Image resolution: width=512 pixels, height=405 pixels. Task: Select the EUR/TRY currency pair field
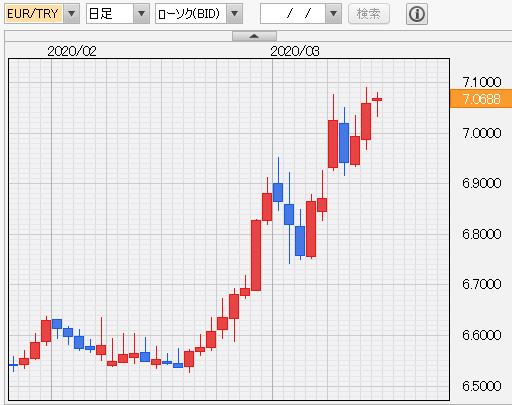pyautogui.click(x=34, y=14)
